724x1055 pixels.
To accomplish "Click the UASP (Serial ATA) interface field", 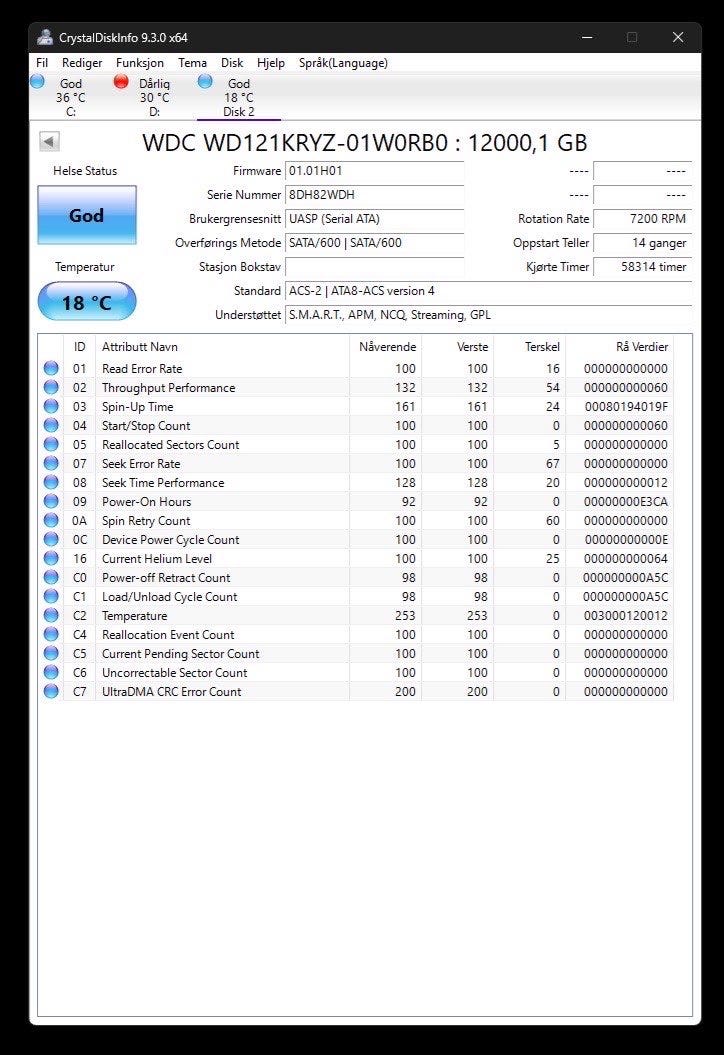I will (x=374, y=219).
